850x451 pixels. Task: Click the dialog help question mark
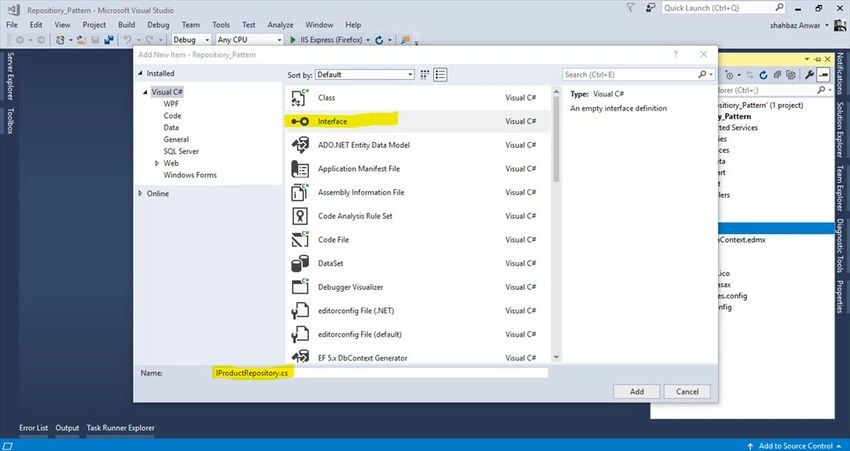coord(675,54)
